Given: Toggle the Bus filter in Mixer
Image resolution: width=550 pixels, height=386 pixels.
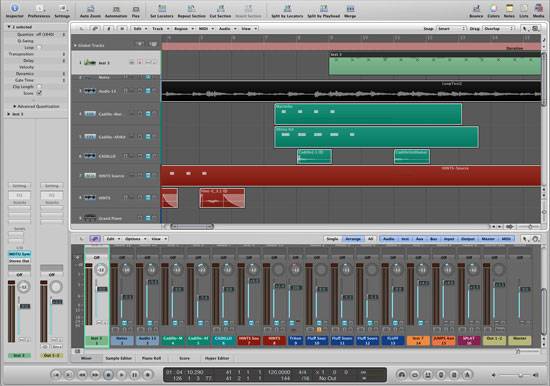Looking at the screenshot, I should click(x=434, y=239).
